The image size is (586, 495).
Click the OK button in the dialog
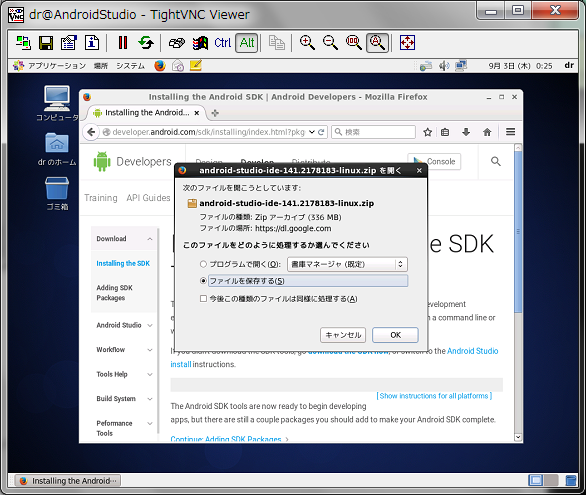pyautogui.click(x=395, y=335)
